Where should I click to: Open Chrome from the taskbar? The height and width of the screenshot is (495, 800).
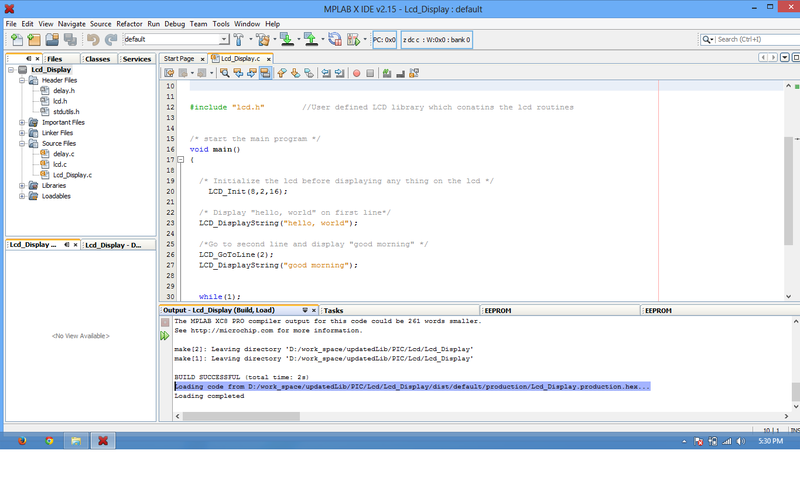pyautogui.click(x=49, y=441)
